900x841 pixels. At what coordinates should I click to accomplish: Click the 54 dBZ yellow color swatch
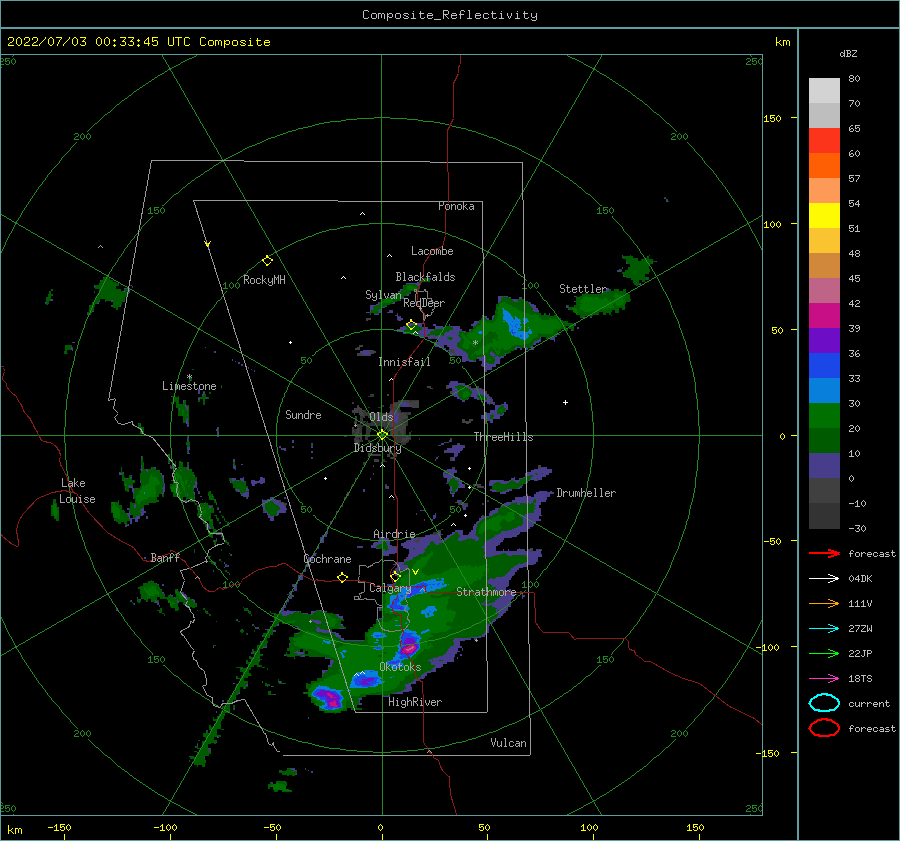[824, 215]
